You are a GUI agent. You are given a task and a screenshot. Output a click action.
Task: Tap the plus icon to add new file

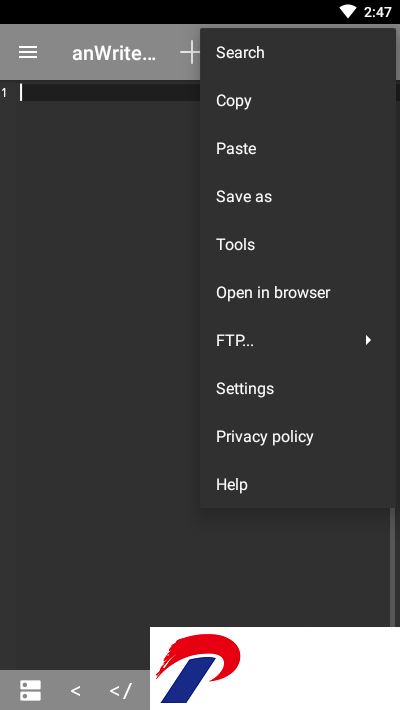click(190, 53)
